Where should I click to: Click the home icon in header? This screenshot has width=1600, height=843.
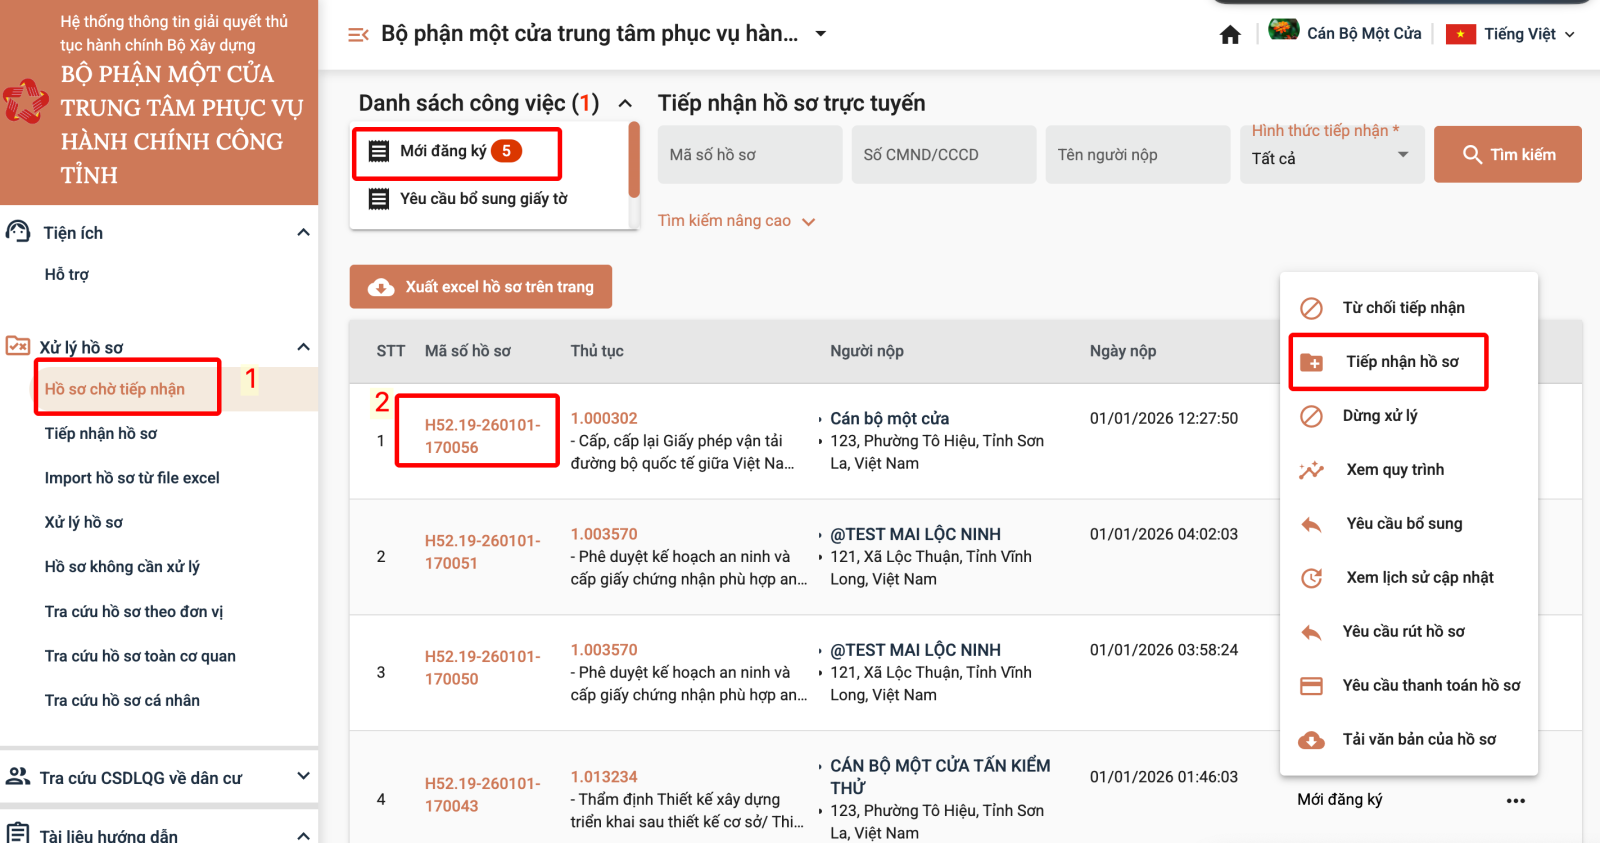pos(1230,35)
